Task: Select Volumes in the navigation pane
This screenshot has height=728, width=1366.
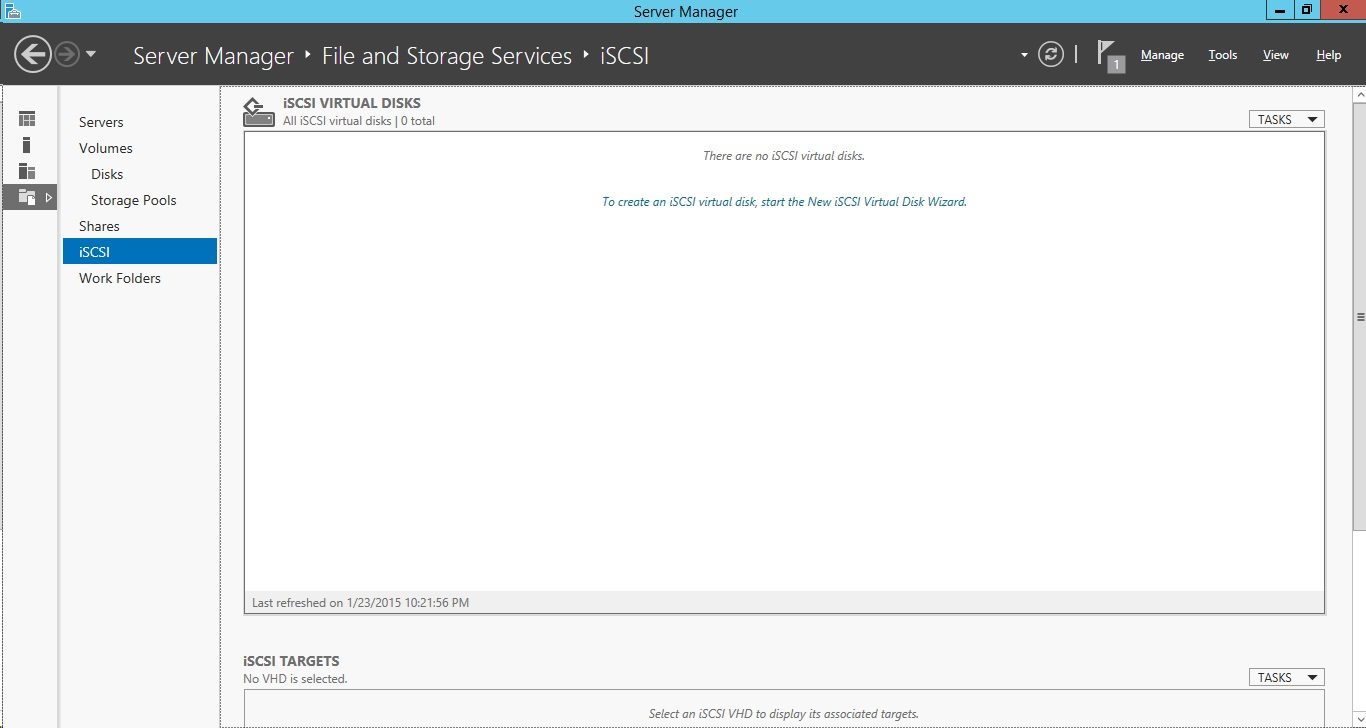Action: point(106,148)
